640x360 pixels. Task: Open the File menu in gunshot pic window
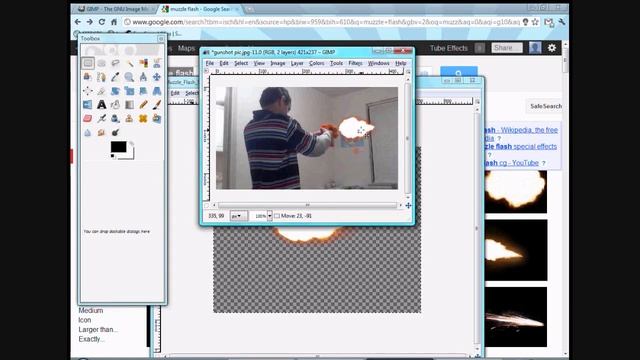coord(209,63)
